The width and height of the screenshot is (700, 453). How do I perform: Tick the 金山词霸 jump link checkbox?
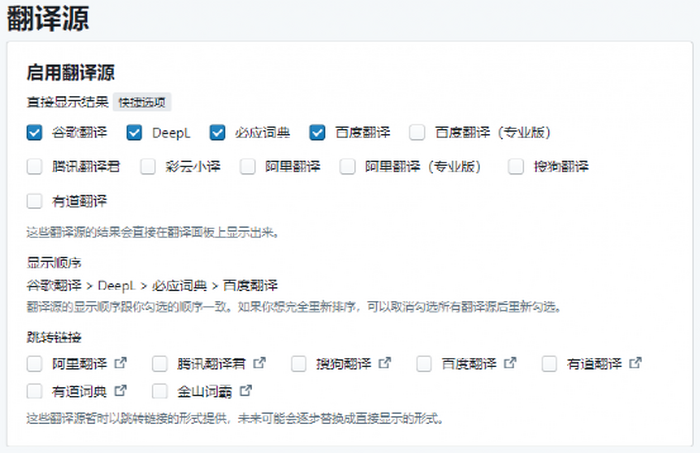tap(160, 390)
